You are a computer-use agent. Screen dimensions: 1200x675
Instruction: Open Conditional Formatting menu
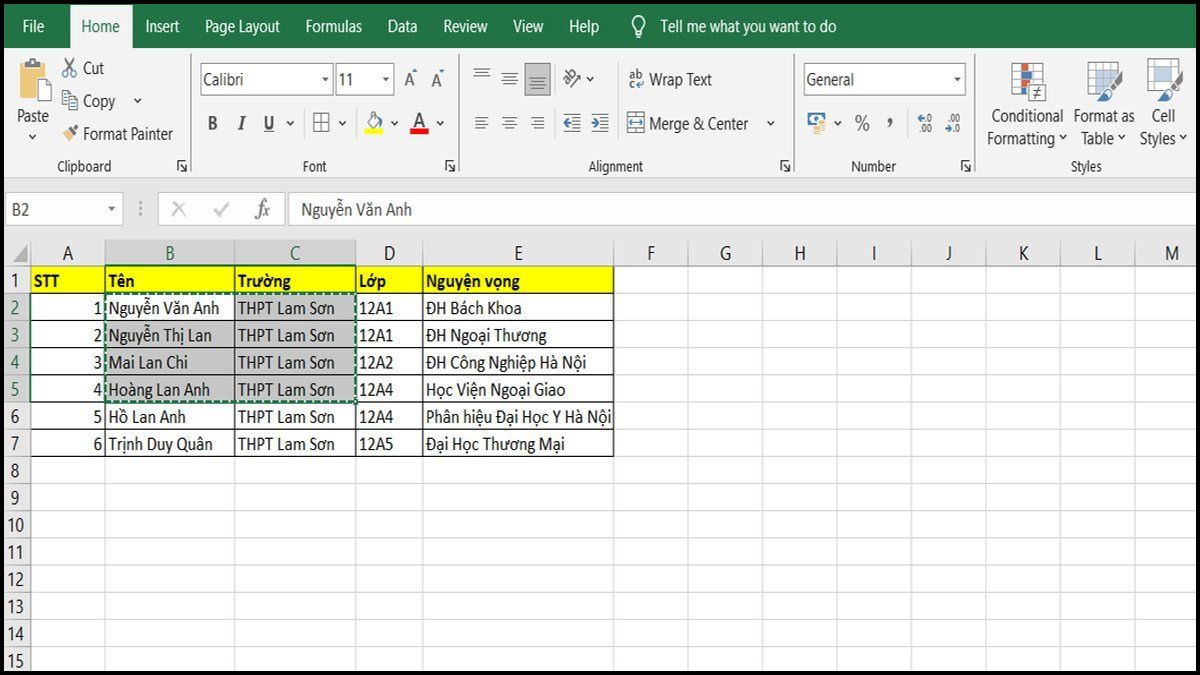click(1027, 103)
